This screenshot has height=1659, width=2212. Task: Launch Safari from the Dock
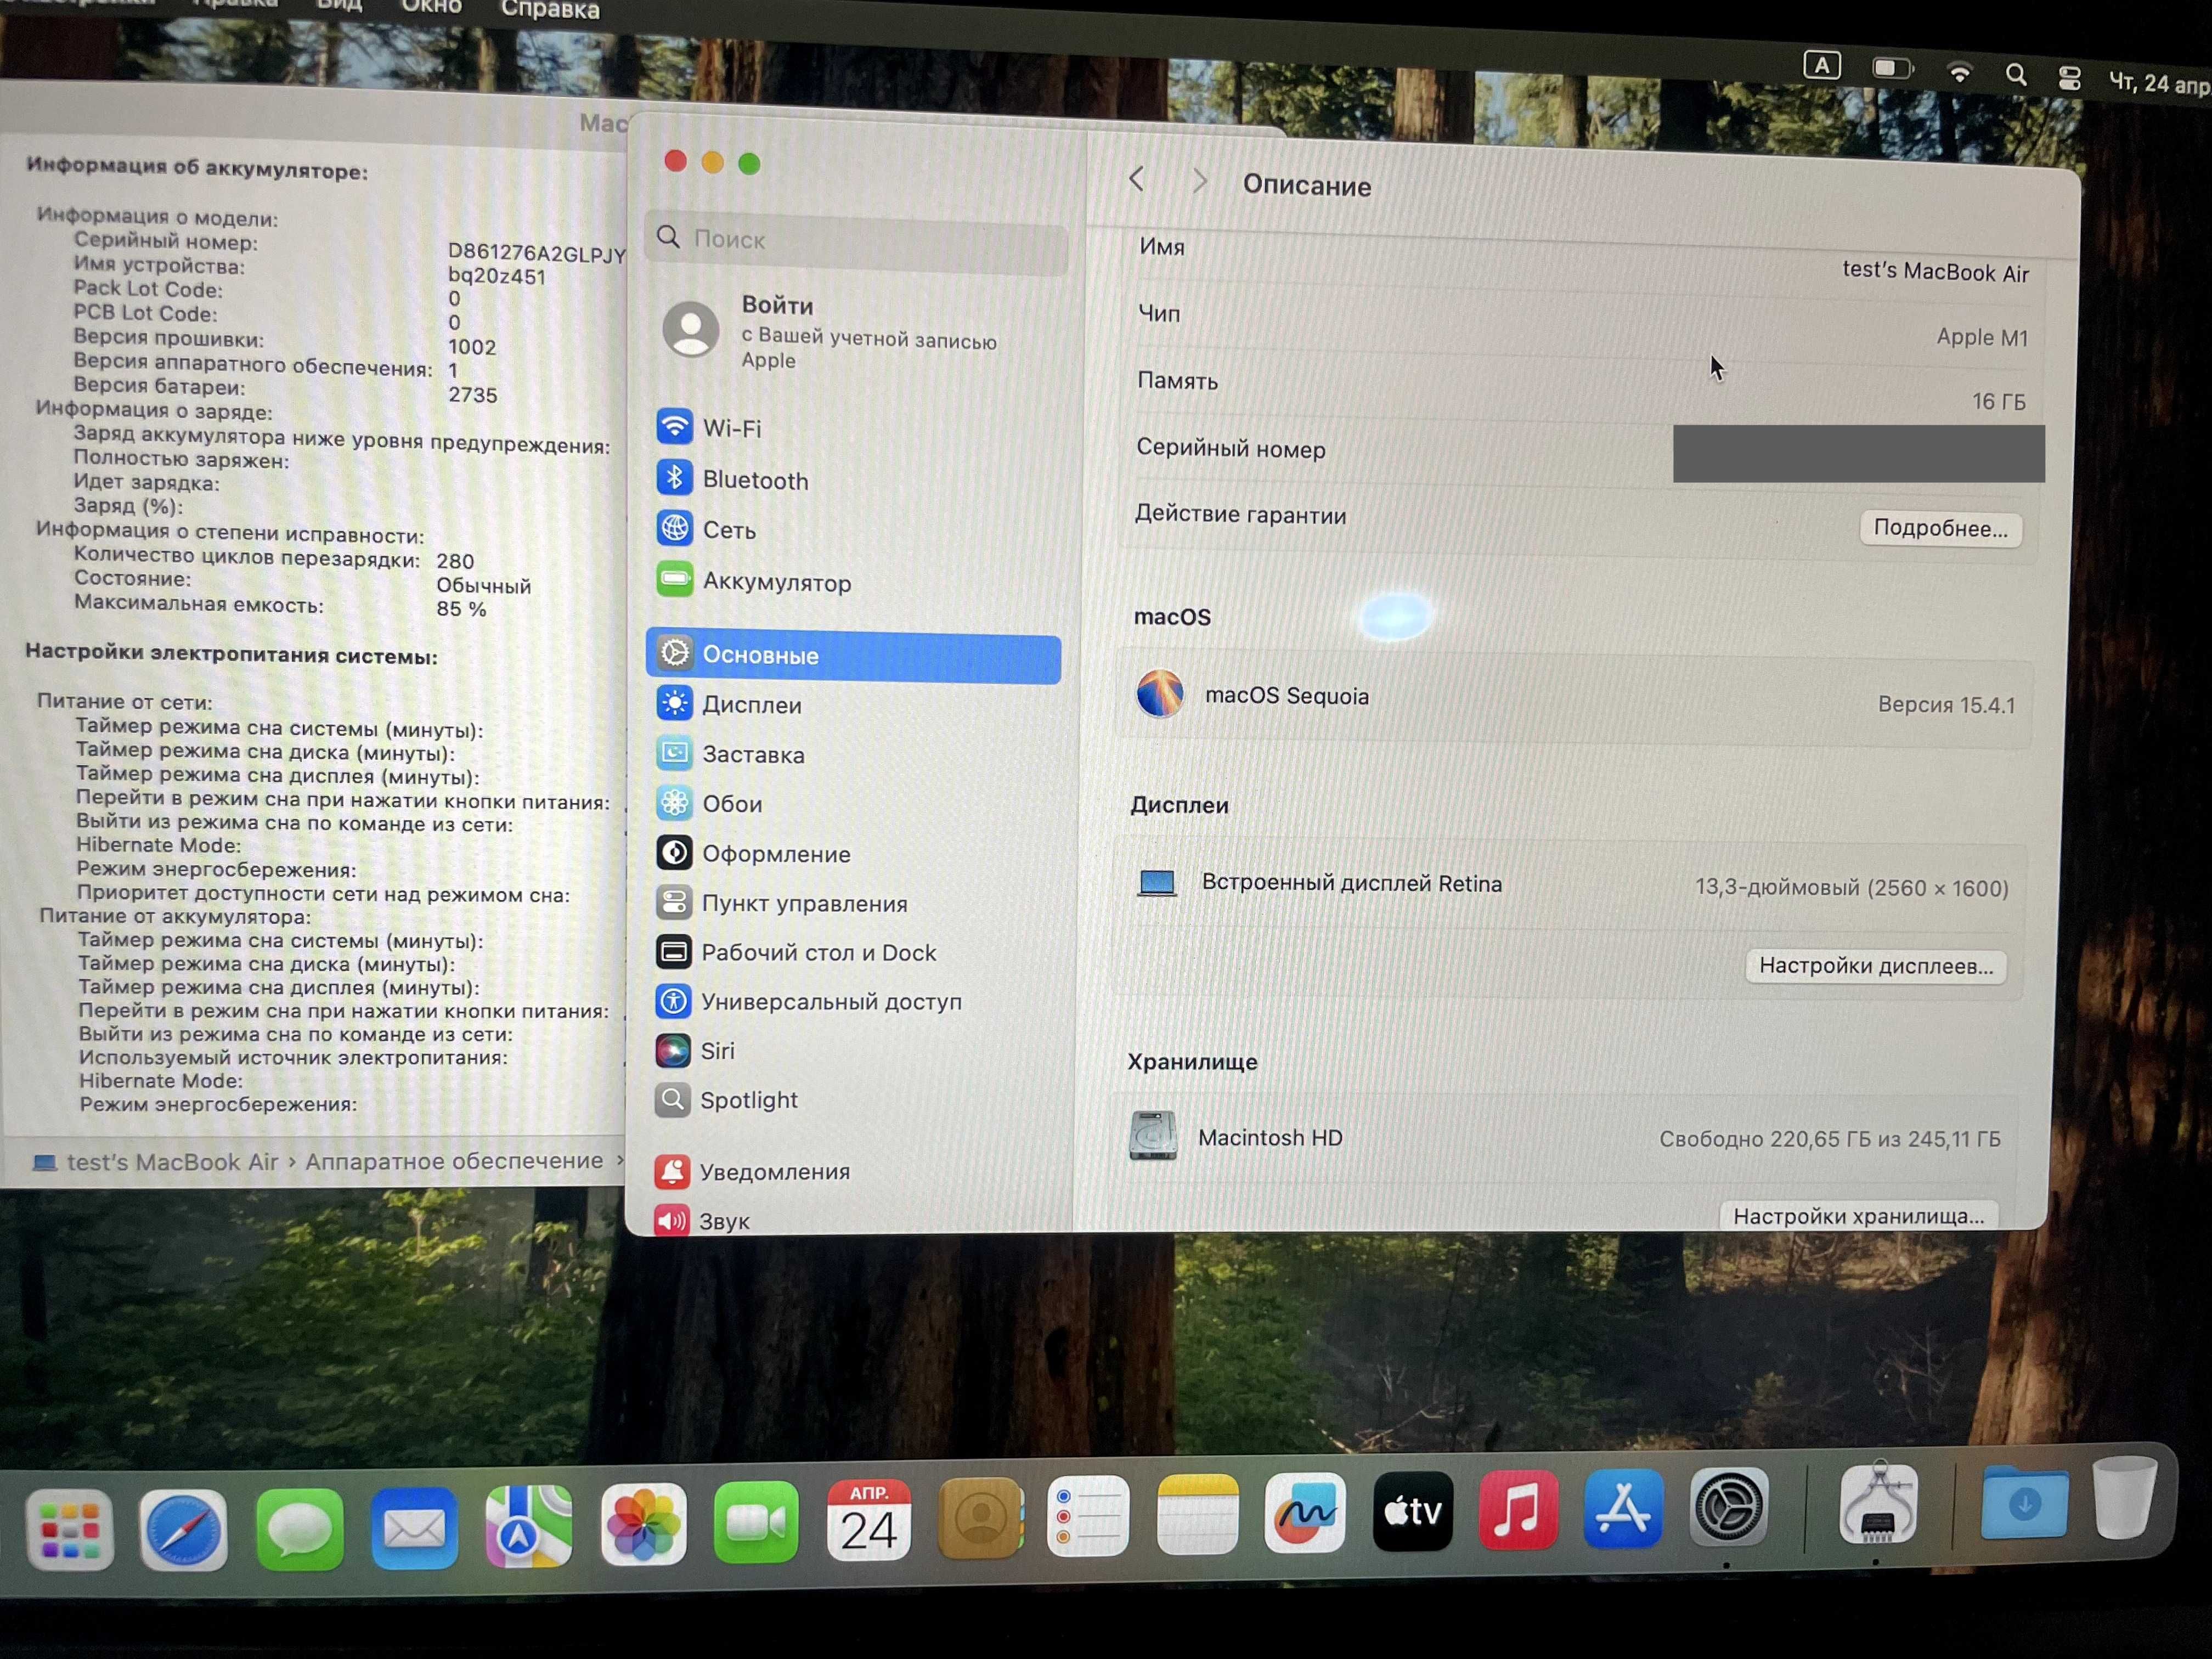click(184, 1529)
